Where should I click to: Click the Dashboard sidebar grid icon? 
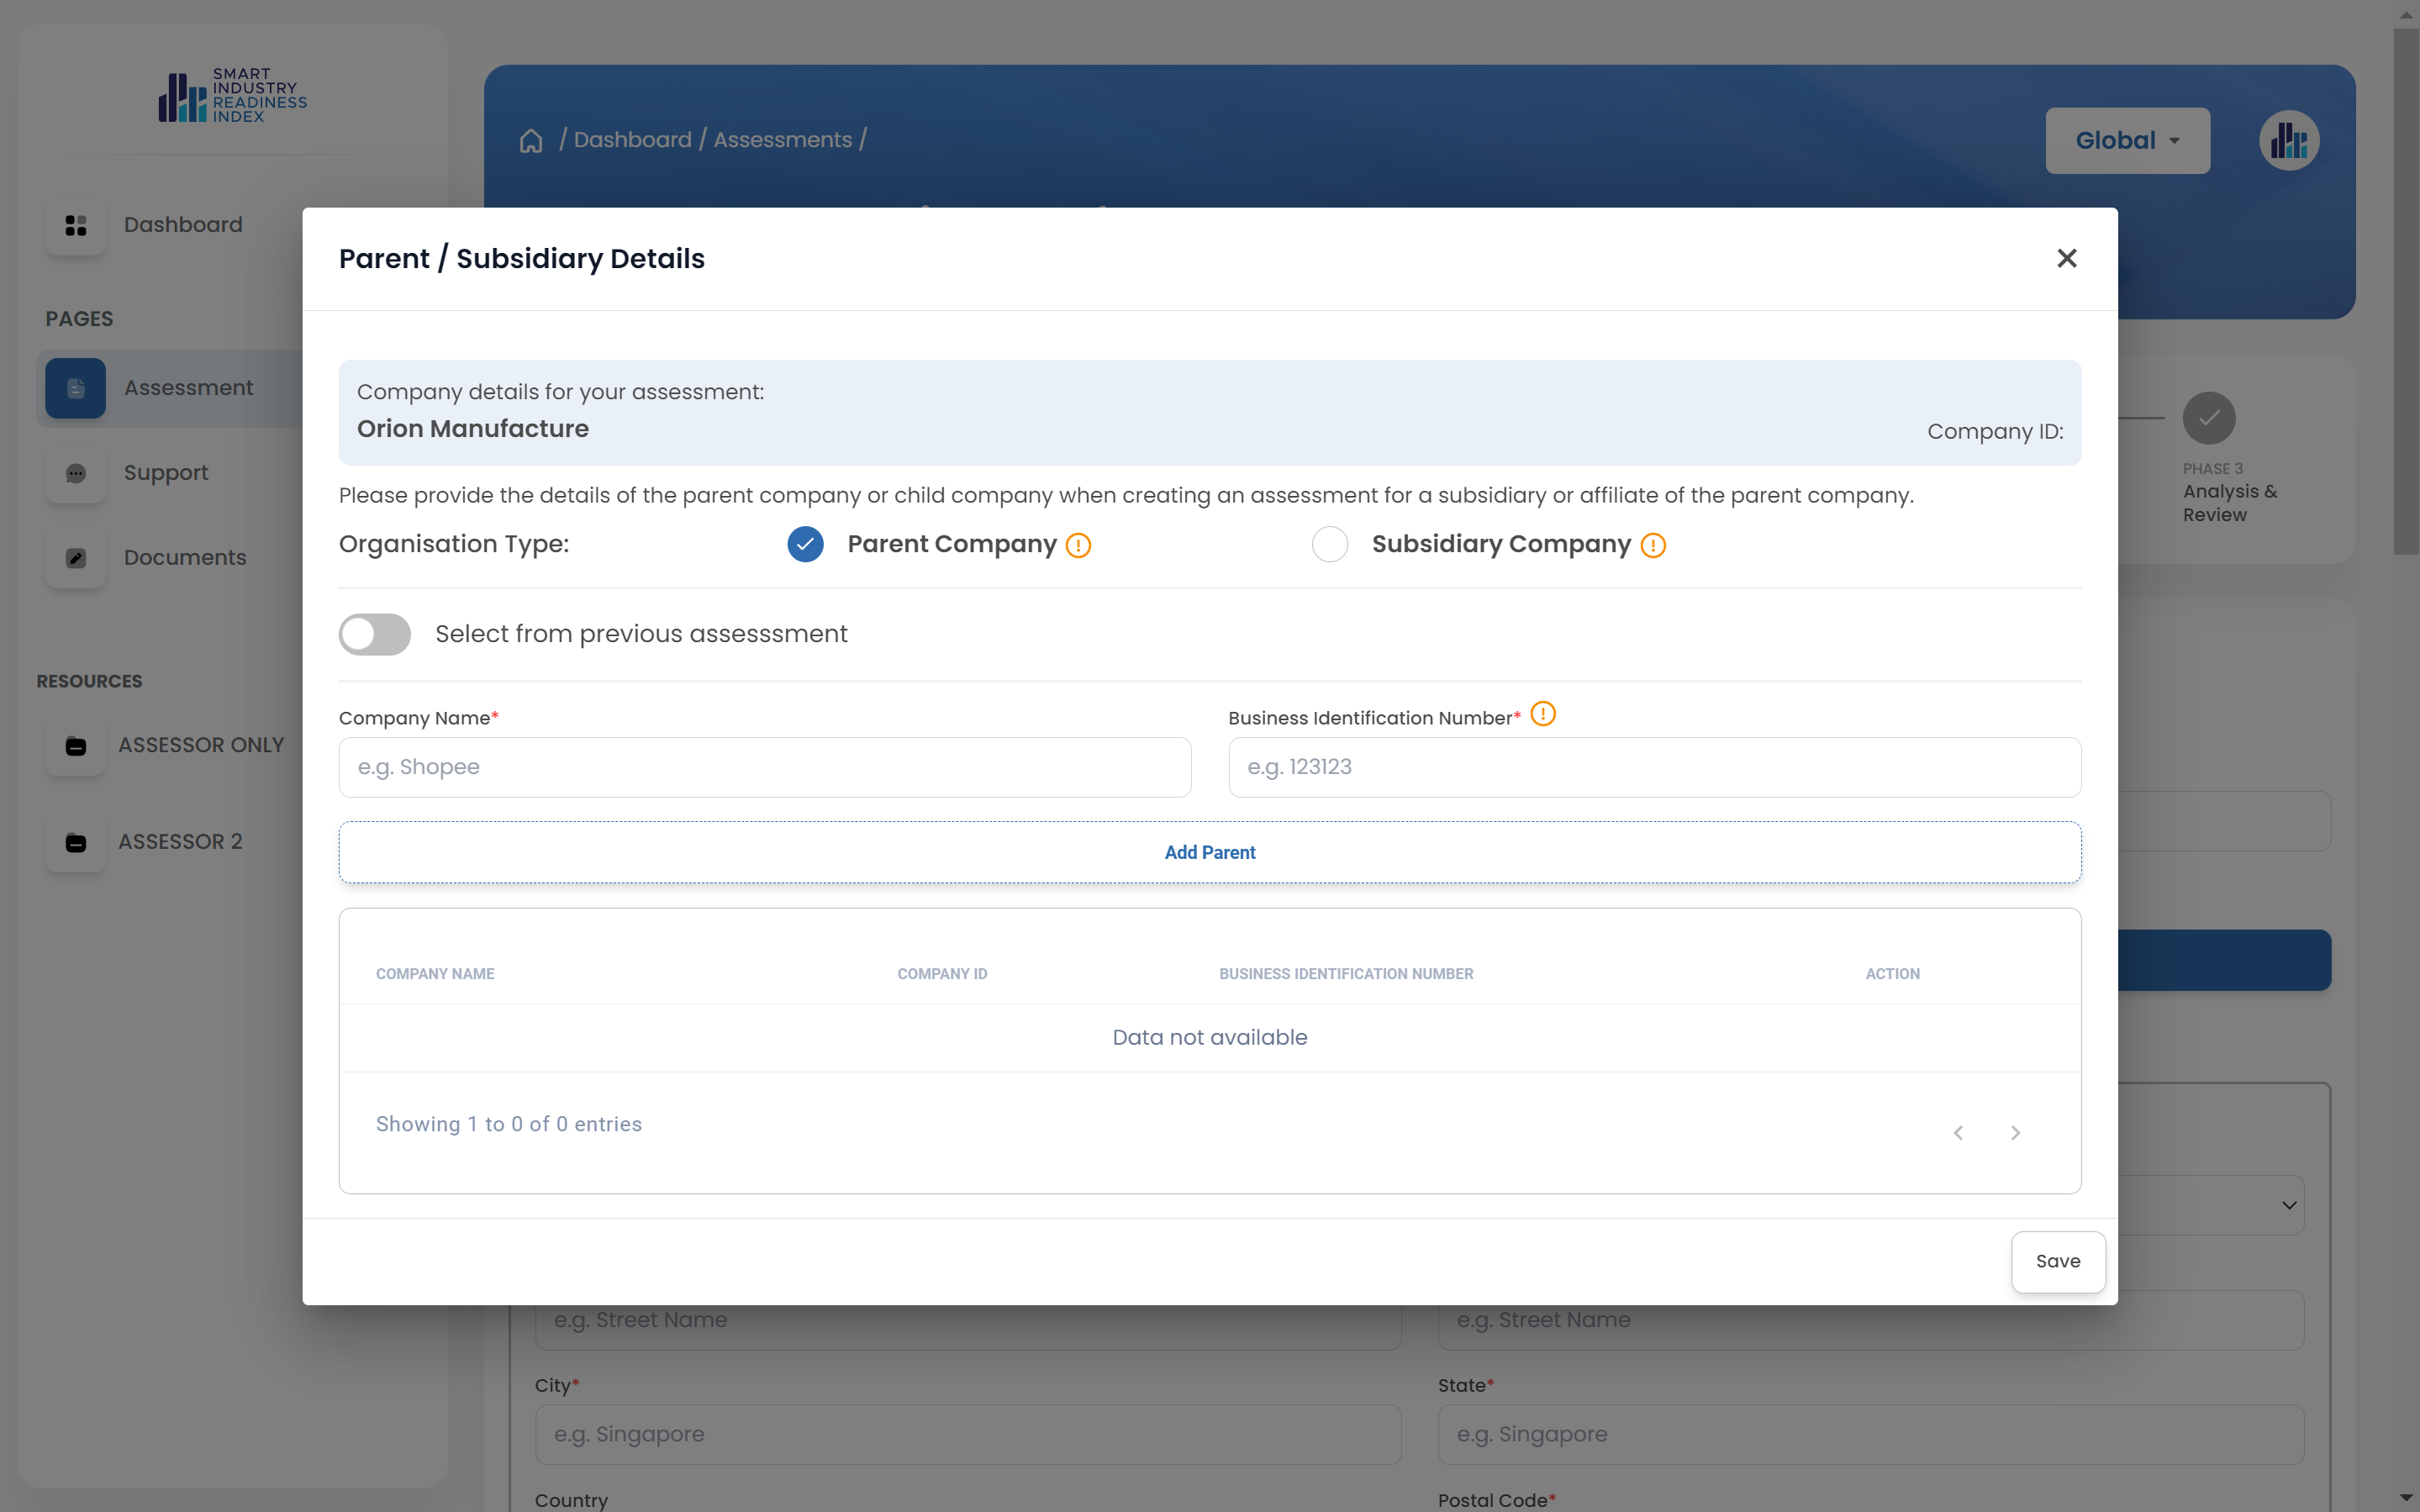click(x=76, y=225)
